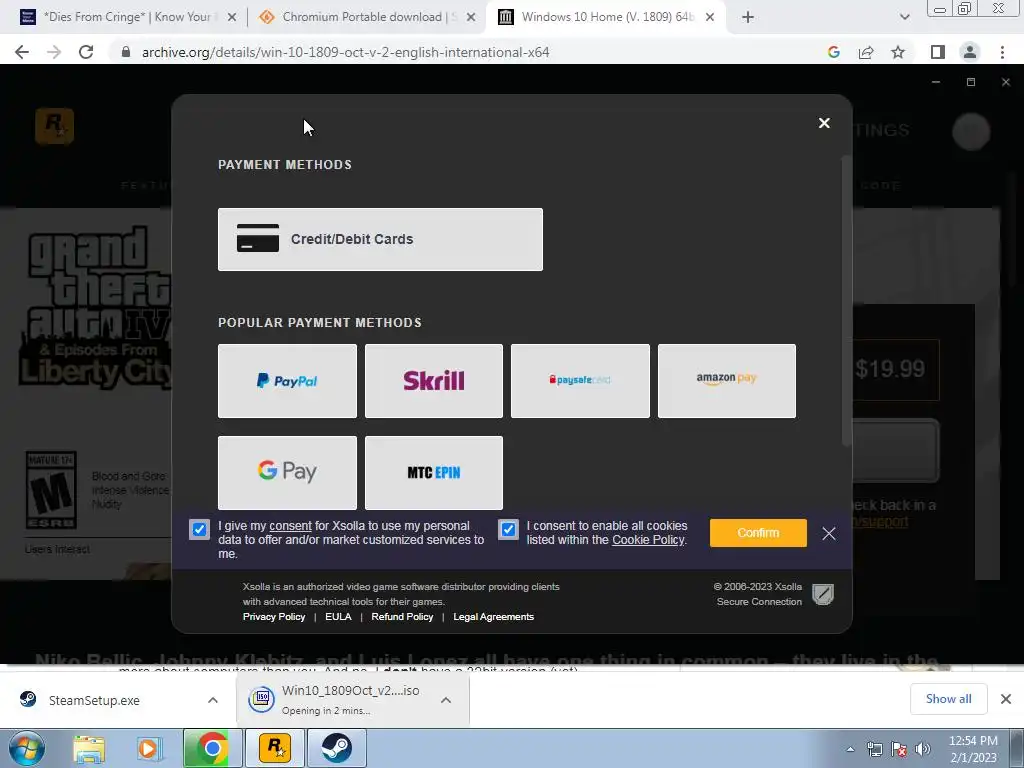Dismiss the consent banner with X
Screen dimensions: 1024x768
pyautogui.click(x=829, y=534)
